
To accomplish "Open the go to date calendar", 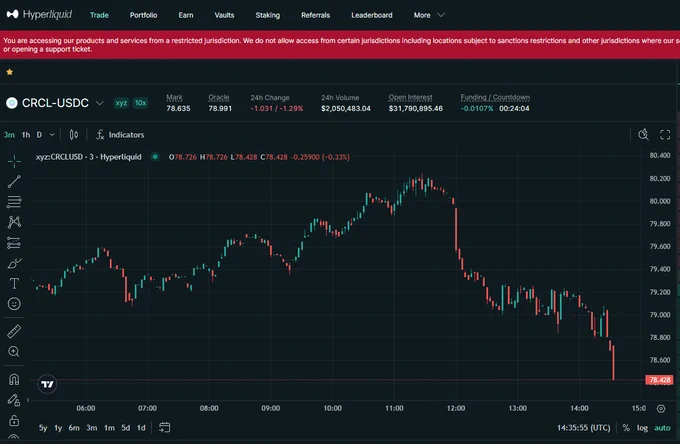I will click(164, 428).
